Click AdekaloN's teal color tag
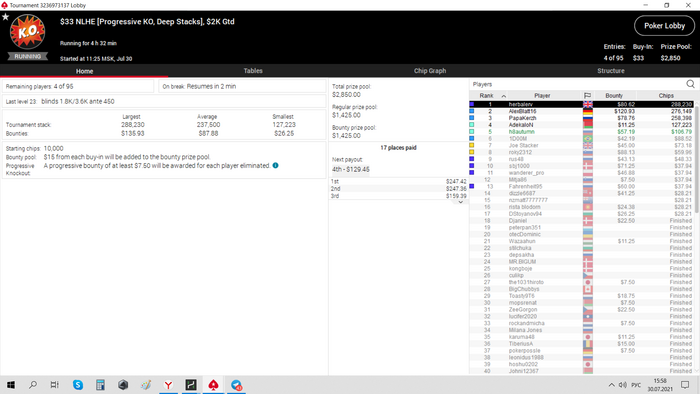The height and width of the screenshot is (394, 700). tap(472, 125)
